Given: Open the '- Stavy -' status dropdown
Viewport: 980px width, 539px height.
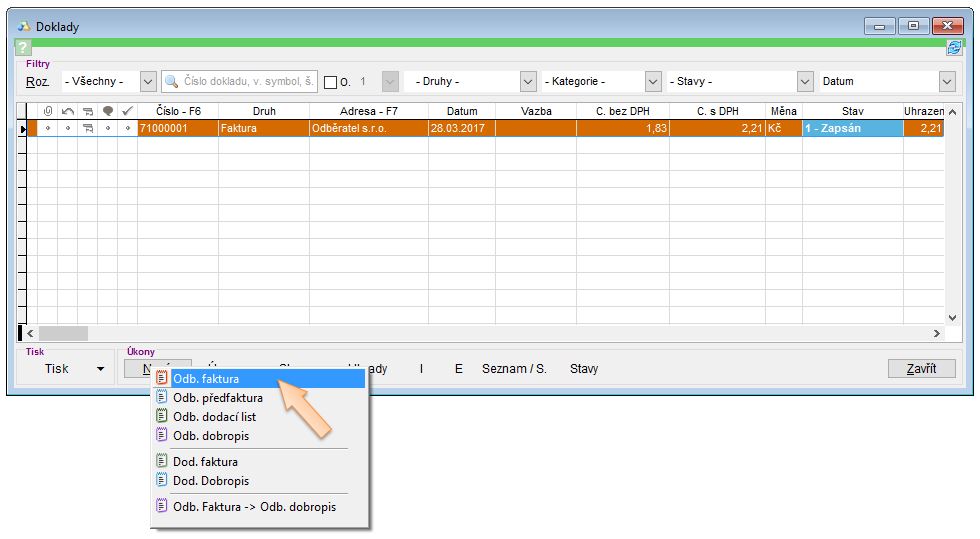Looking at the screenshot, I should point(805,82).
